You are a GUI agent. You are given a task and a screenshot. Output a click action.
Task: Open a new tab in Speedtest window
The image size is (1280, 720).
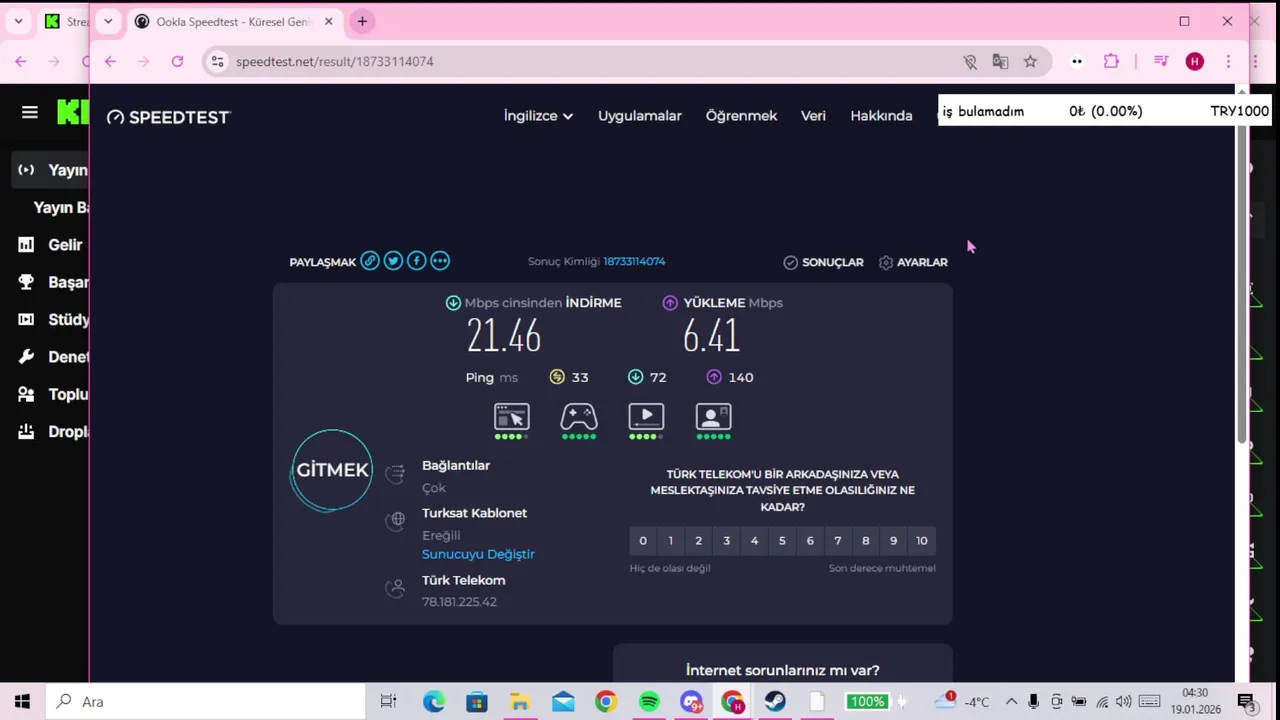362,21
